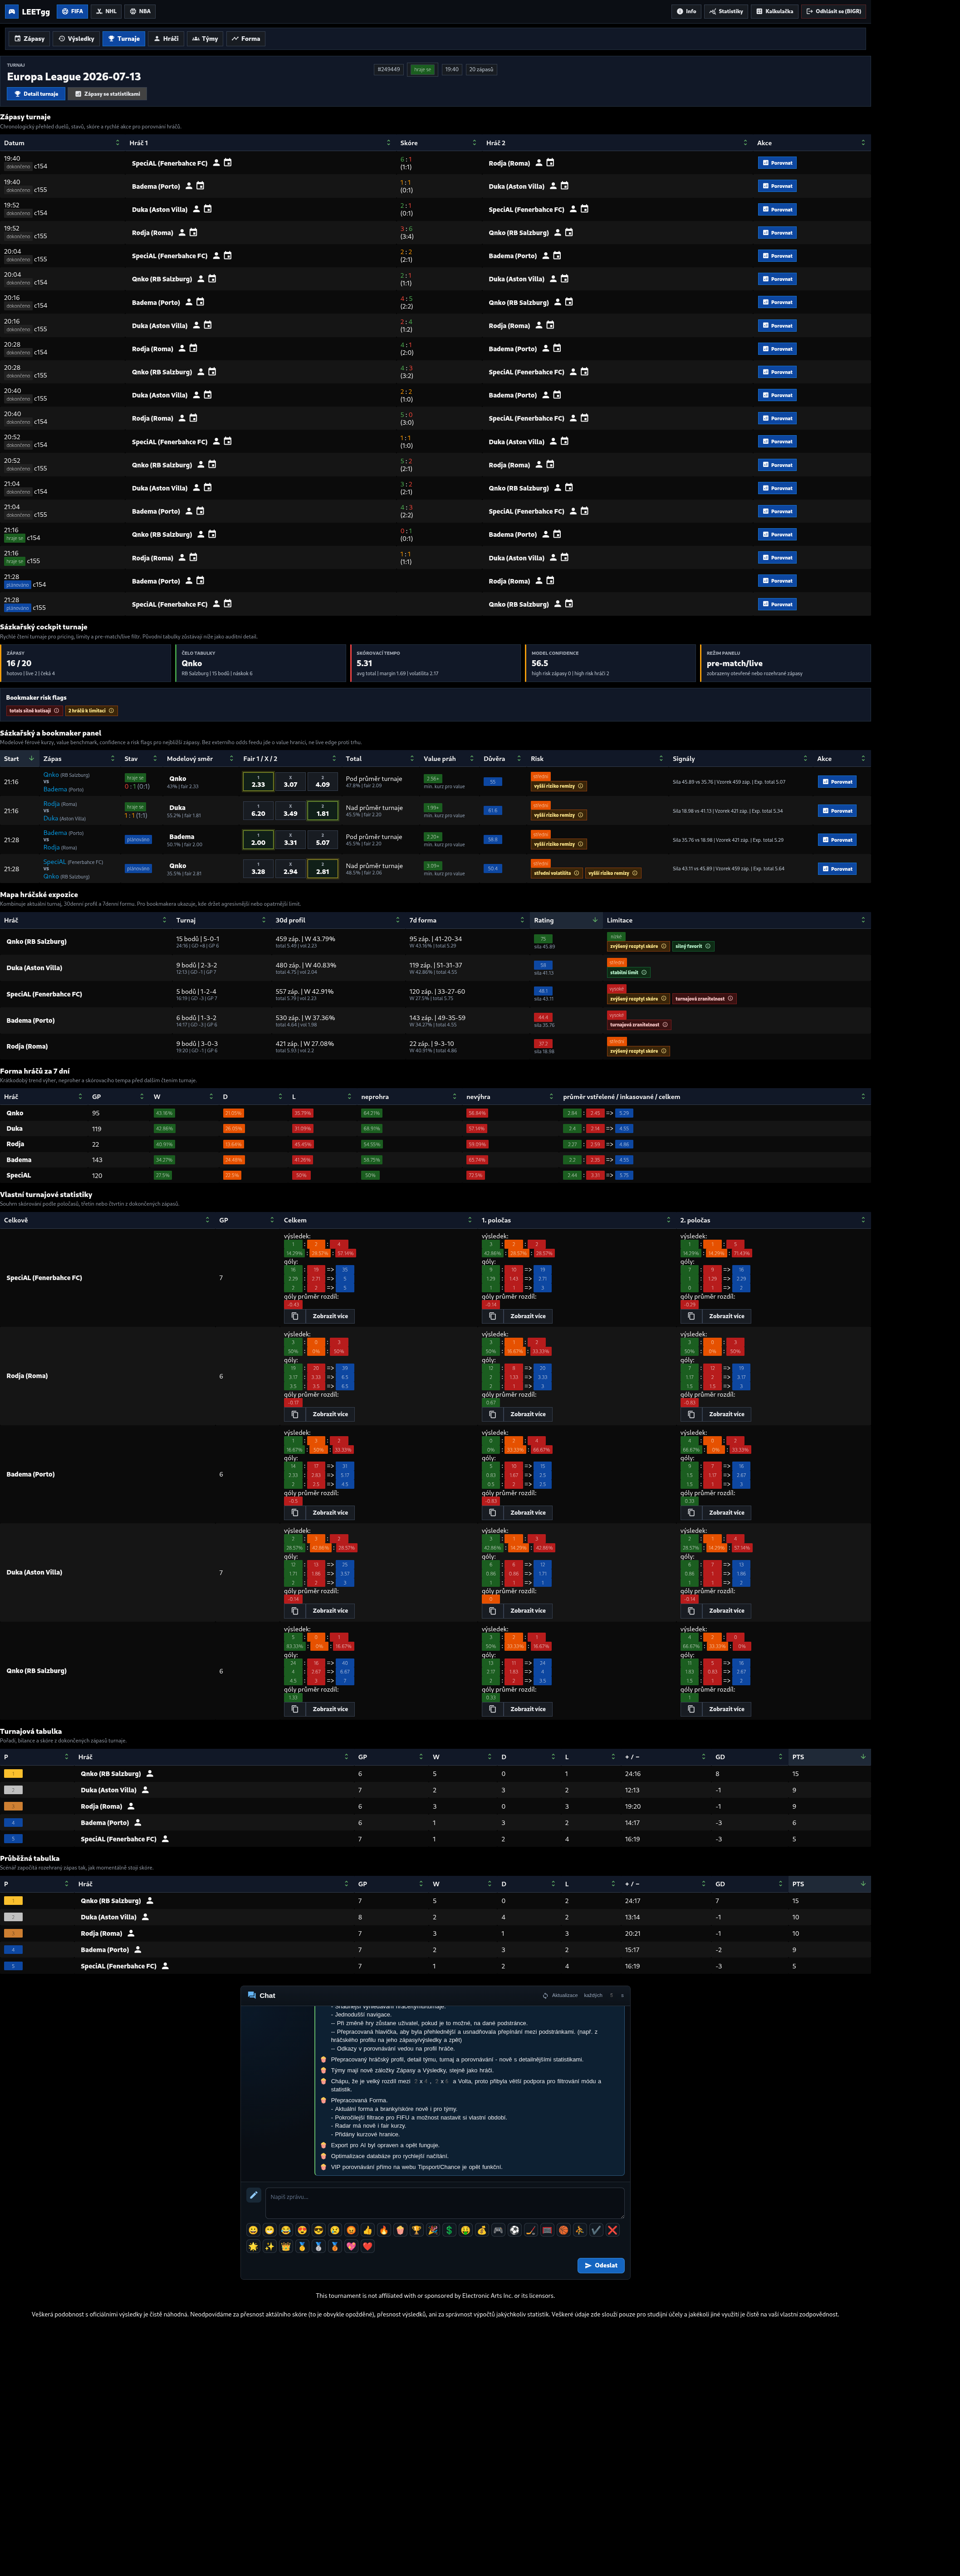
Task: Click the Info button in the top bar
Action: [686, 11]
